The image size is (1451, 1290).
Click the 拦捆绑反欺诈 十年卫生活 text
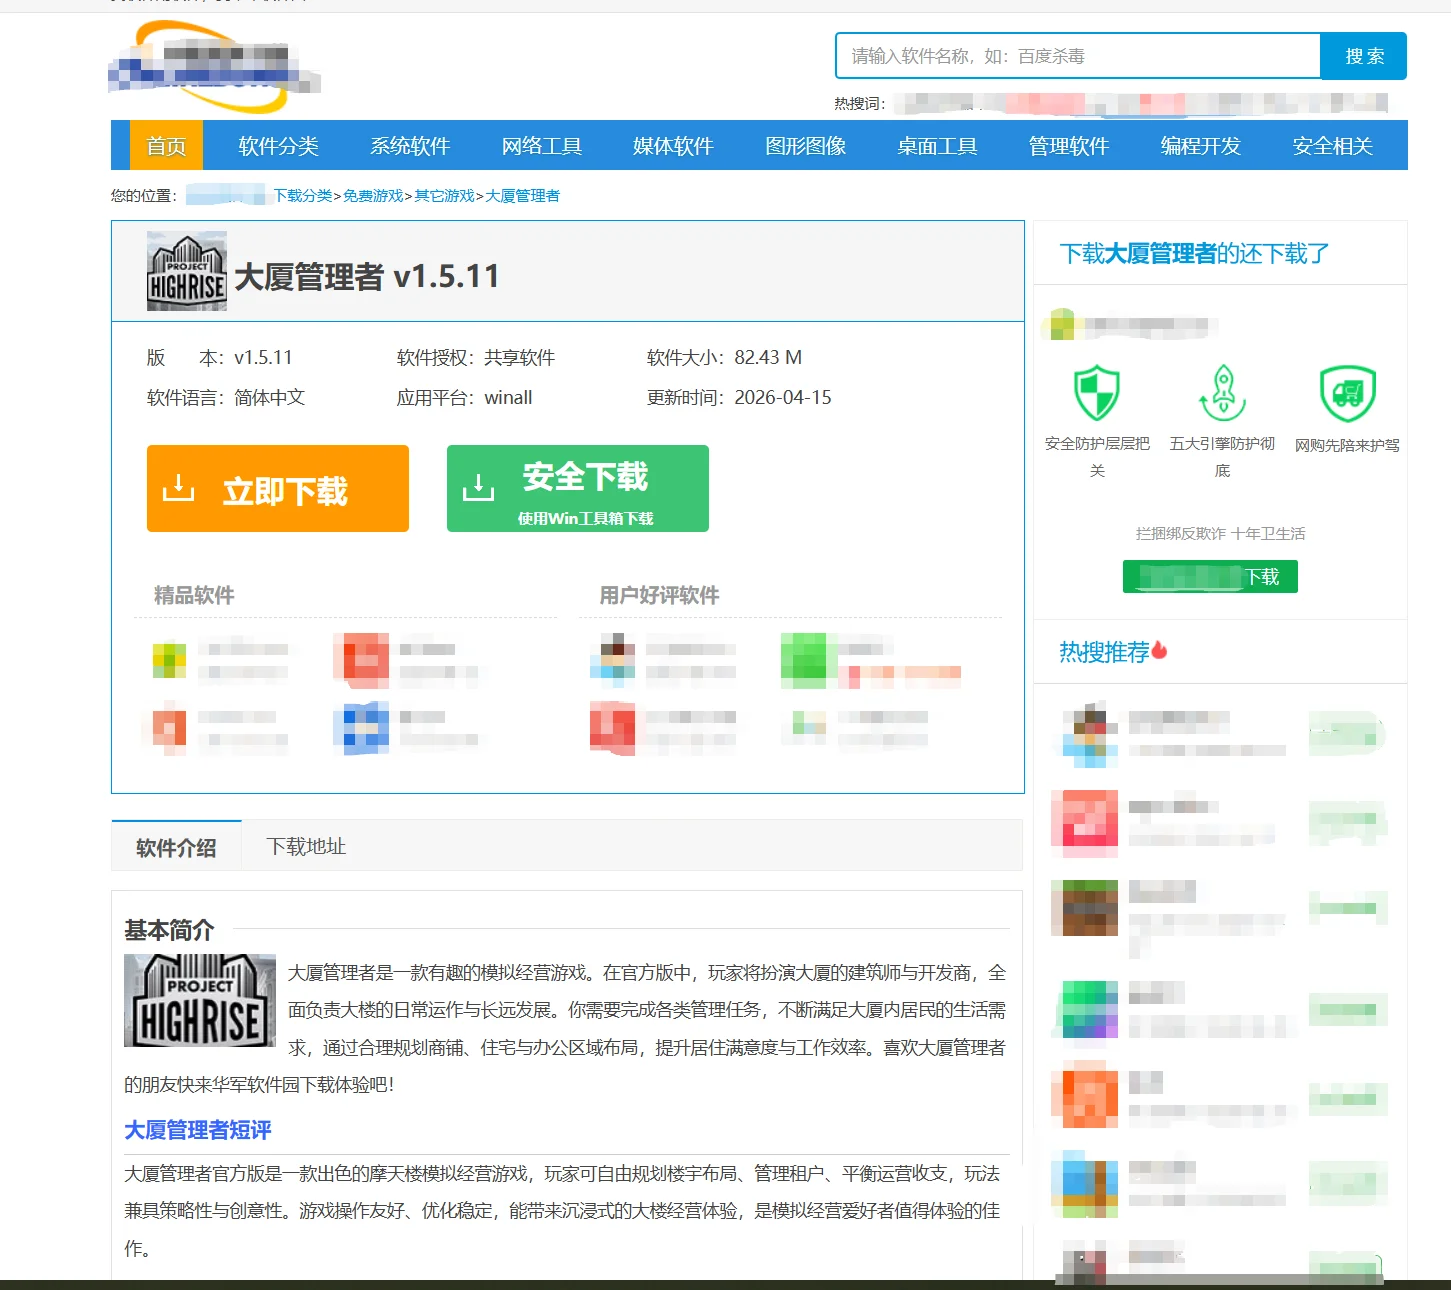click(x=1220, y=533)
